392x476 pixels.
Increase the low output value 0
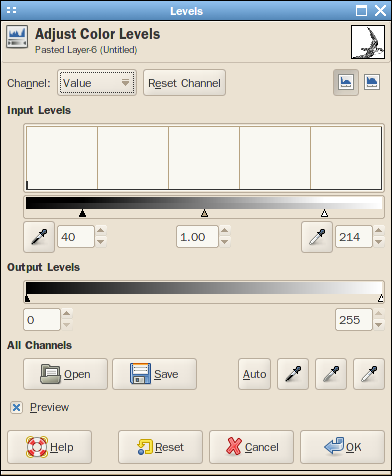(67, 314)
